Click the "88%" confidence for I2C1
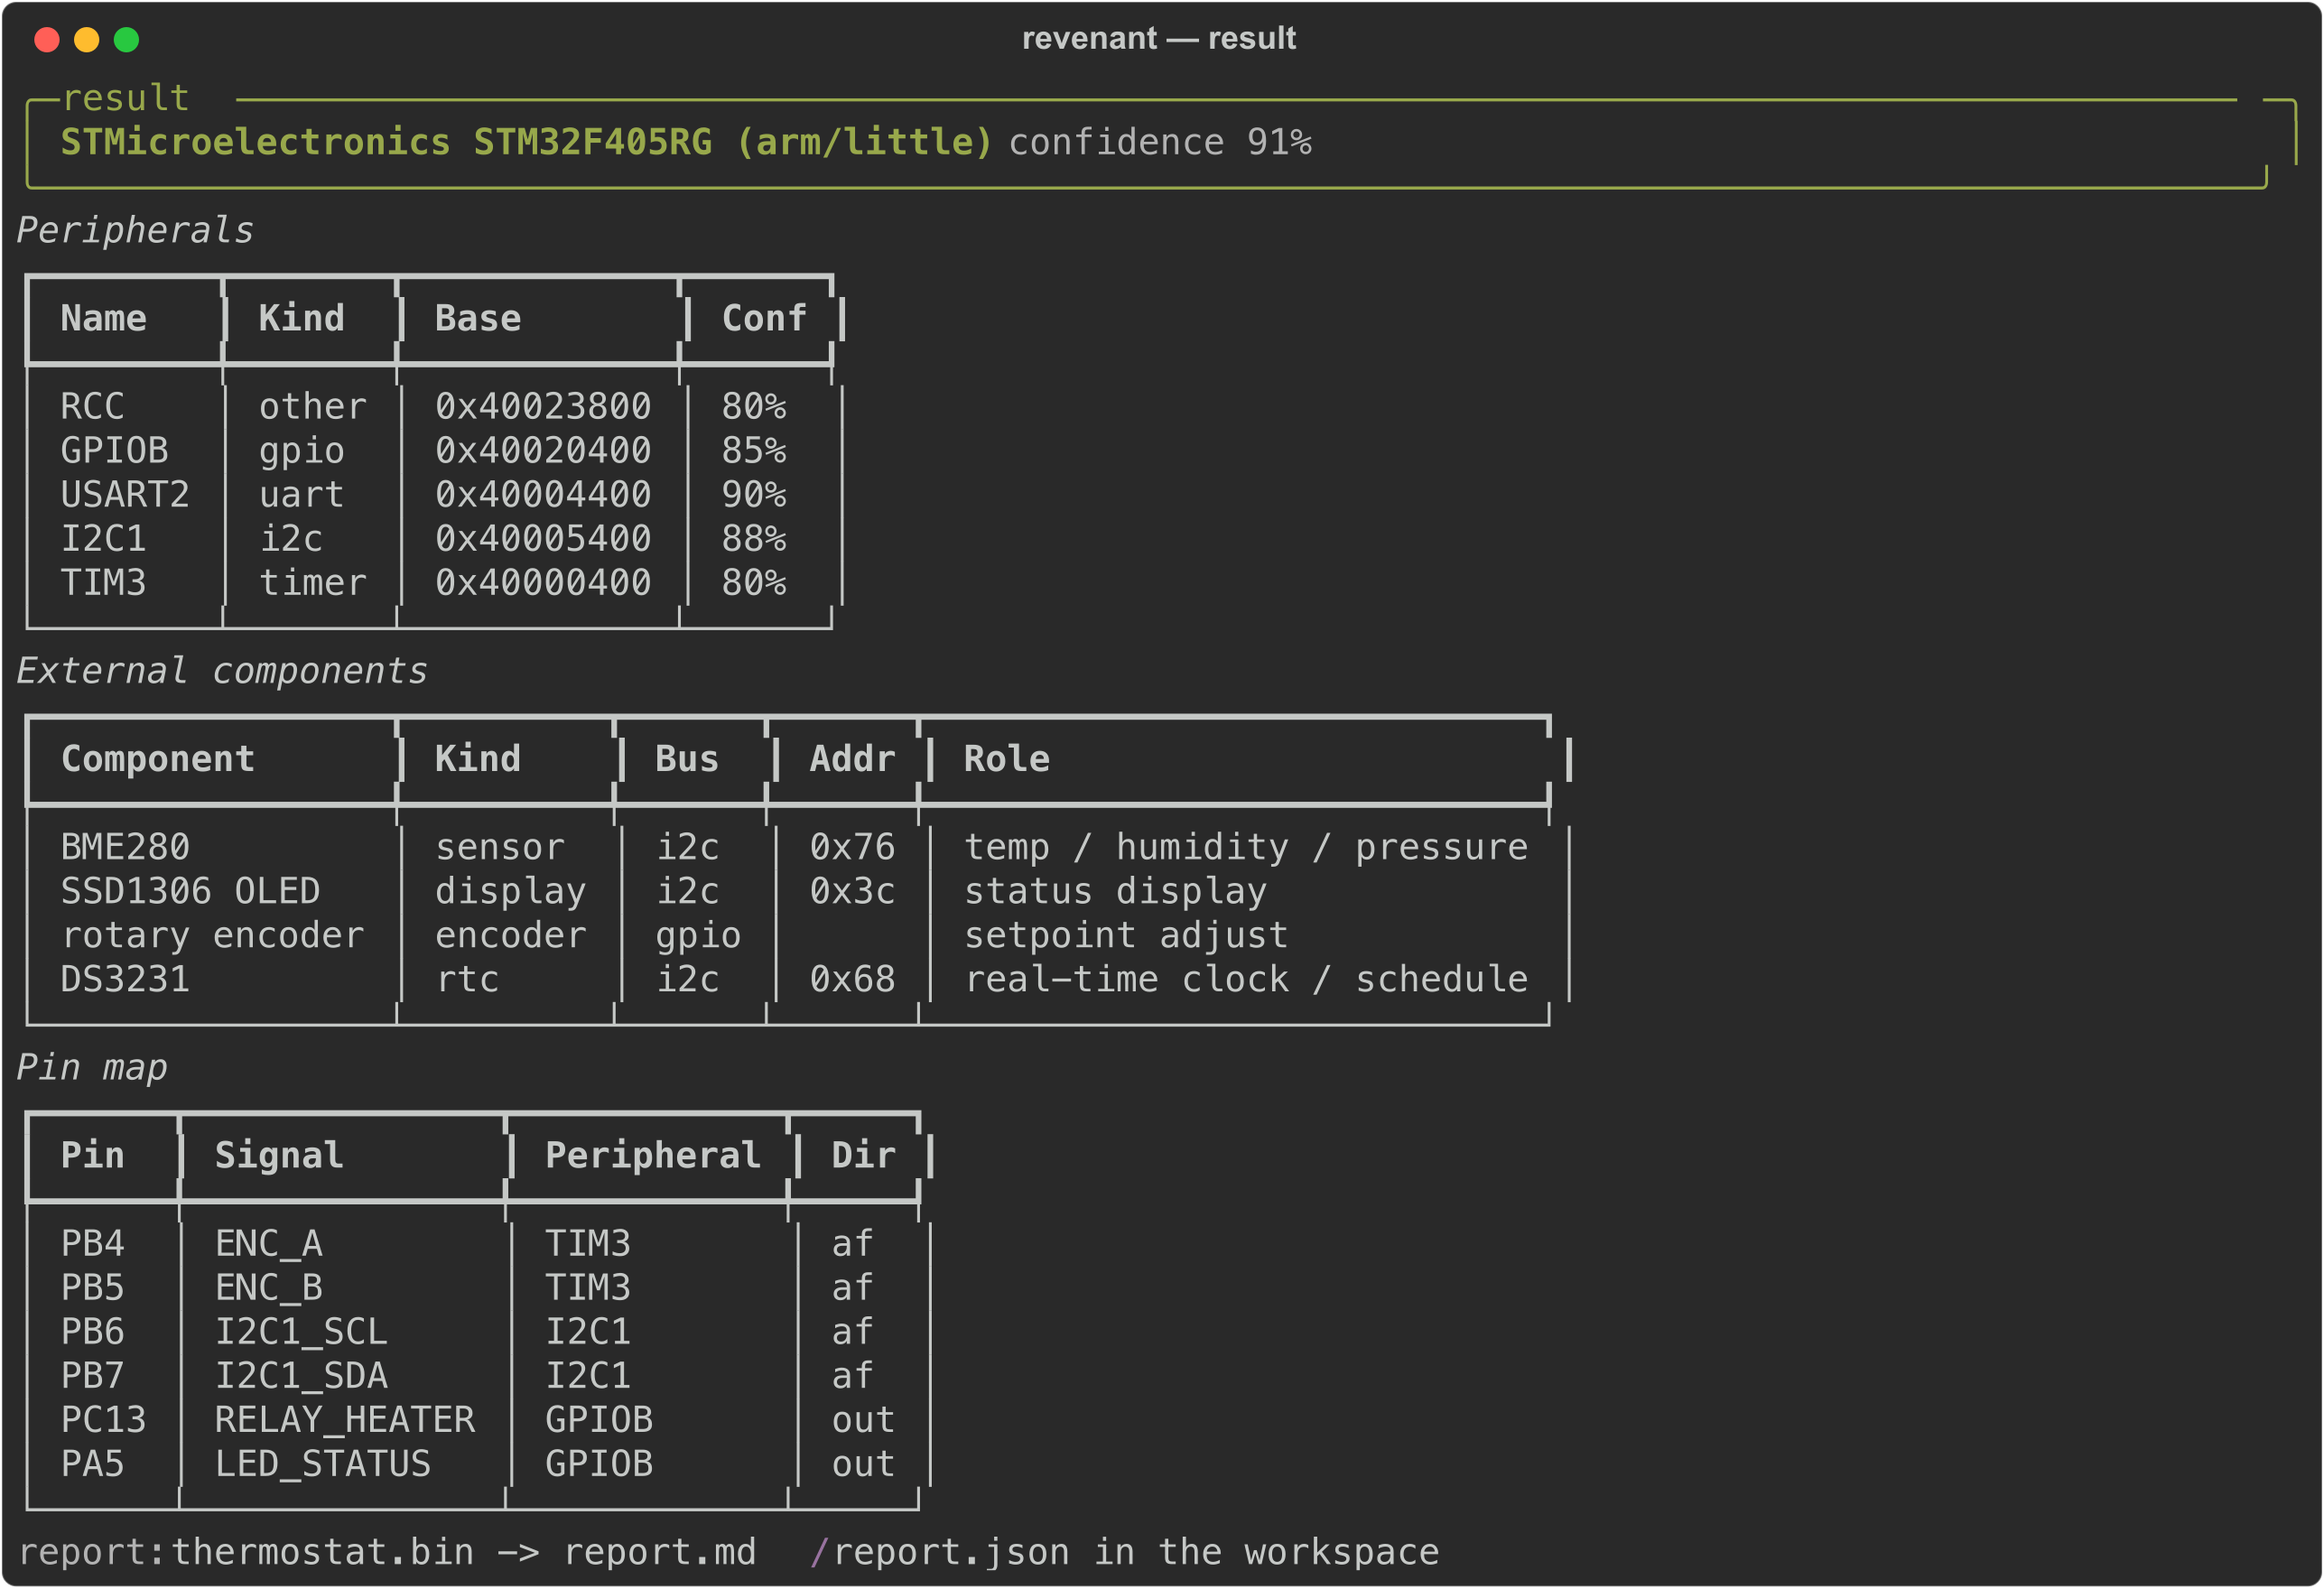The width and height of the screenshot is (2324, 1589). (754, 539)
